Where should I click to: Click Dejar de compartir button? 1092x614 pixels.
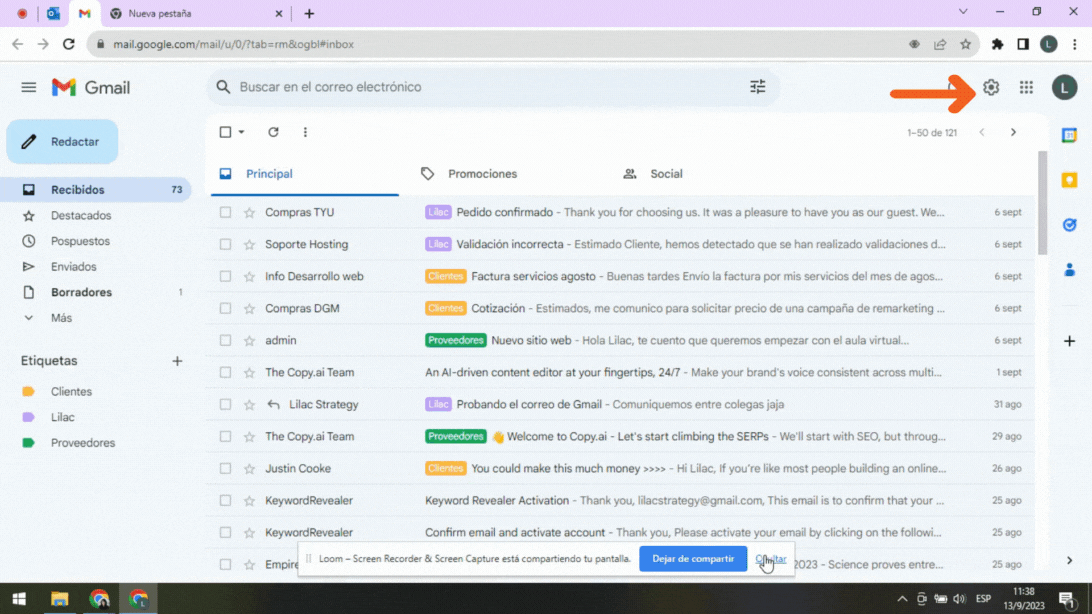pyautogui.click(x=692, y=559)
